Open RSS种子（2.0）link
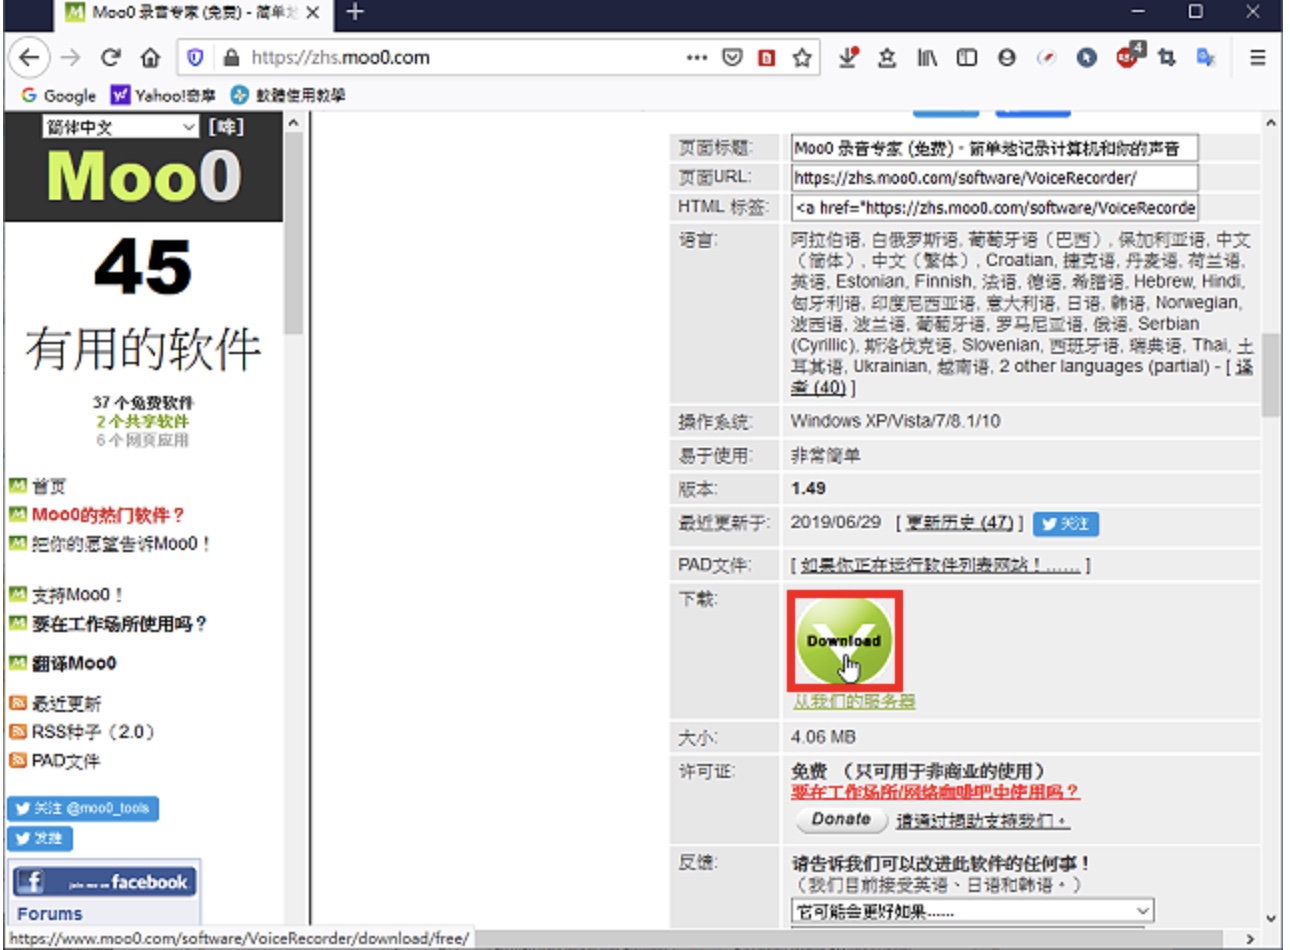Image resolution: width=1290 pixels, height=950 pixels. tap(93, 733)
